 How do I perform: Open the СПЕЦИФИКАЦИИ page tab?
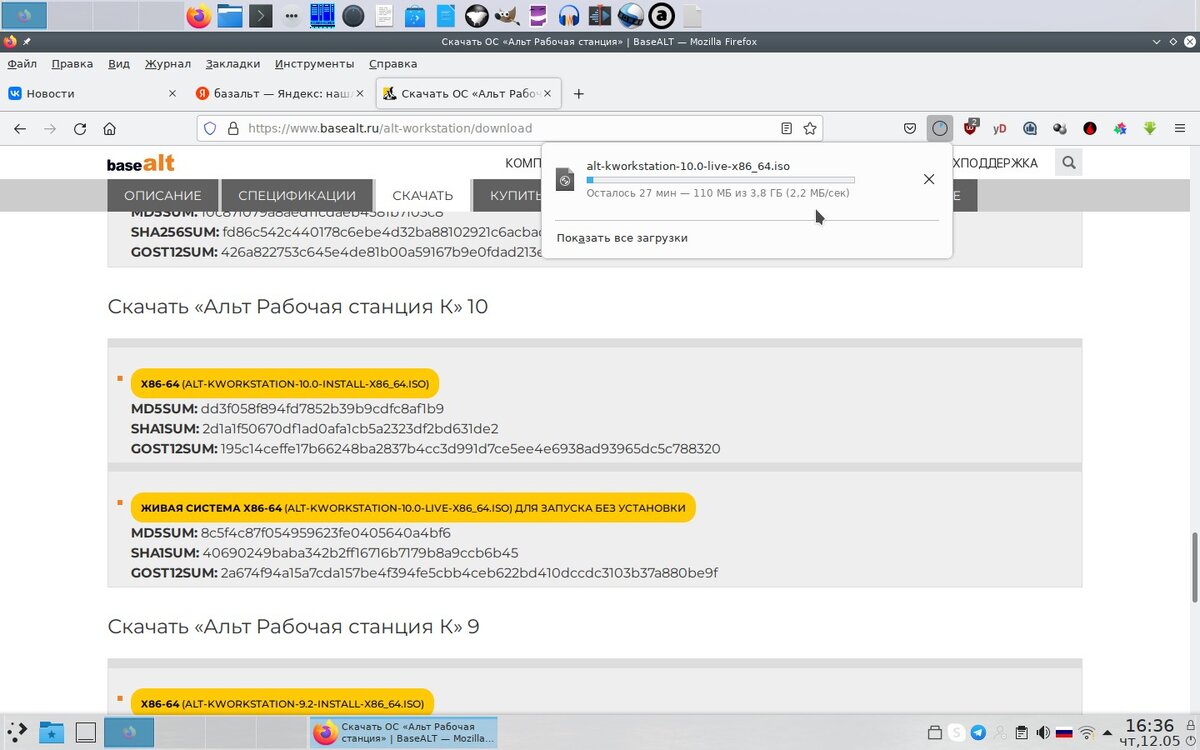297,195
